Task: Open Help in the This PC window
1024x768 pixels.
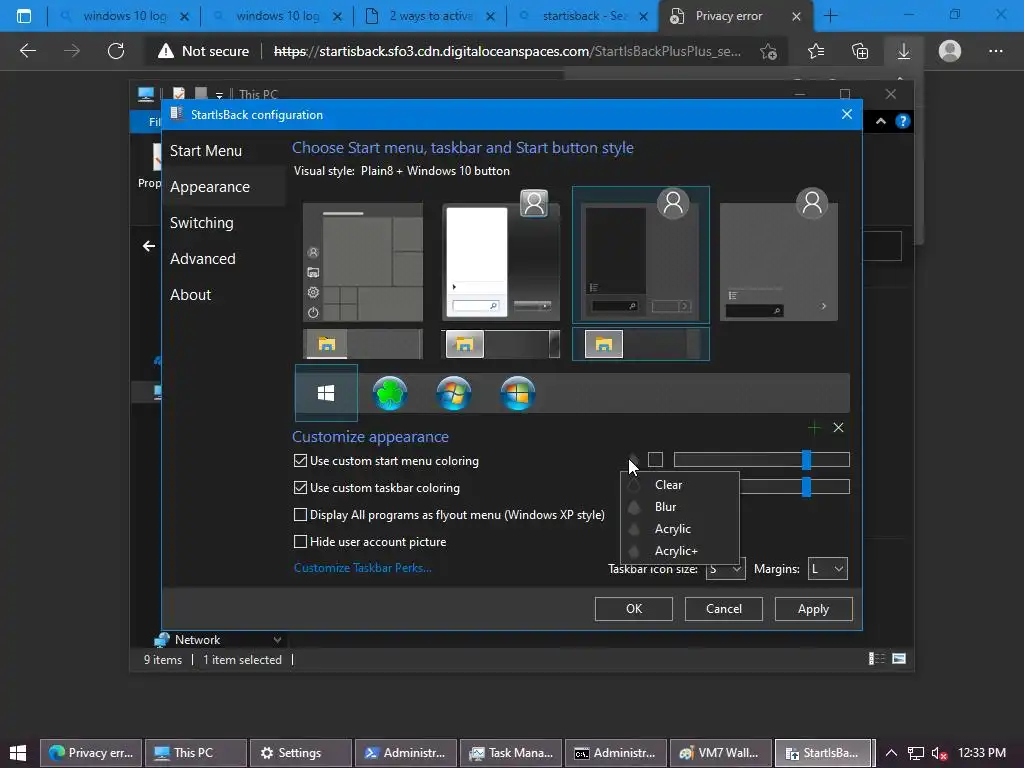Action: coord(903,121)
